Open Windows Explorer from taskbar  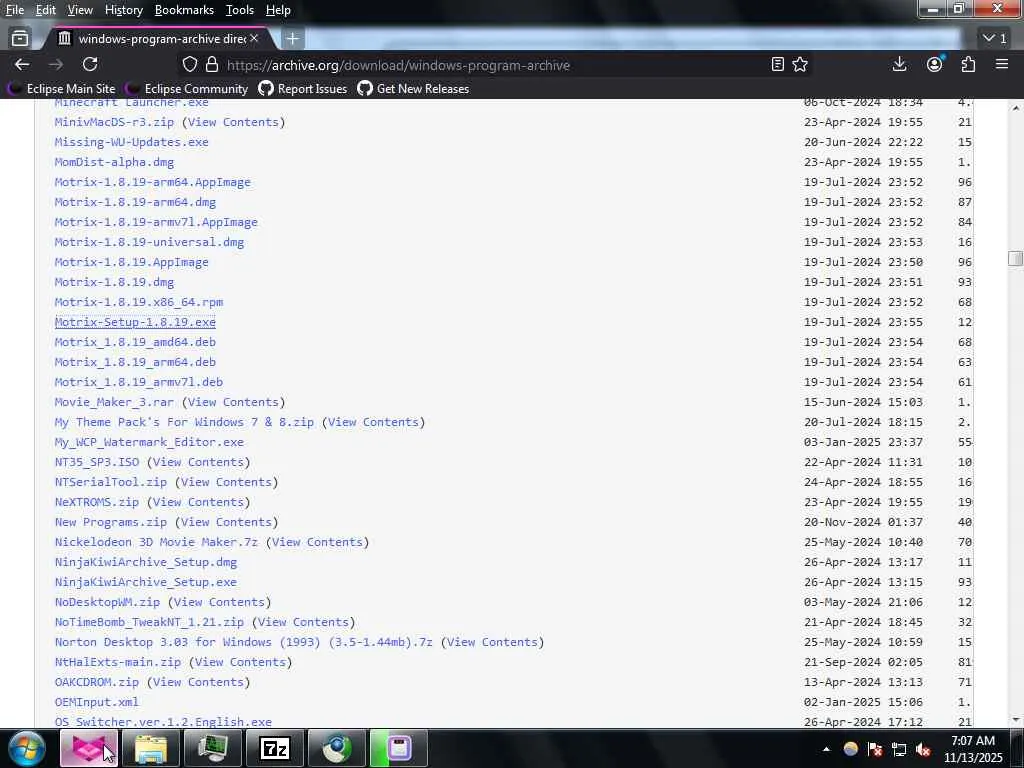151,748
